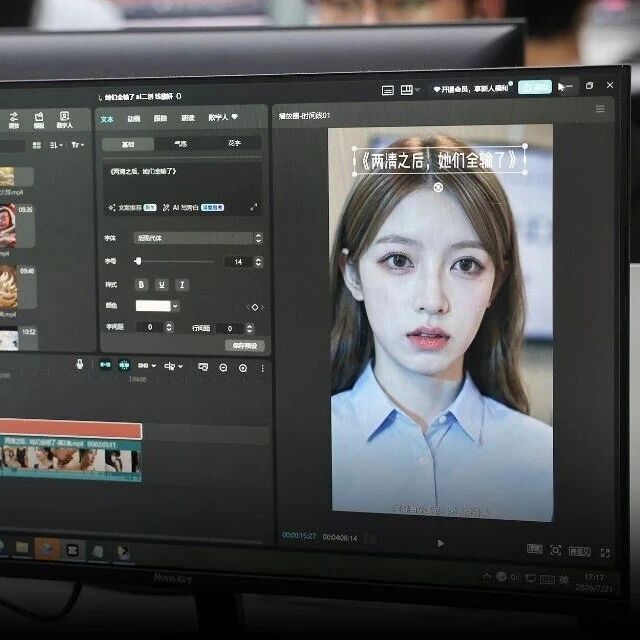Add a keyframe with the diamond icon

pyautogui.click(x=255, y=307)
